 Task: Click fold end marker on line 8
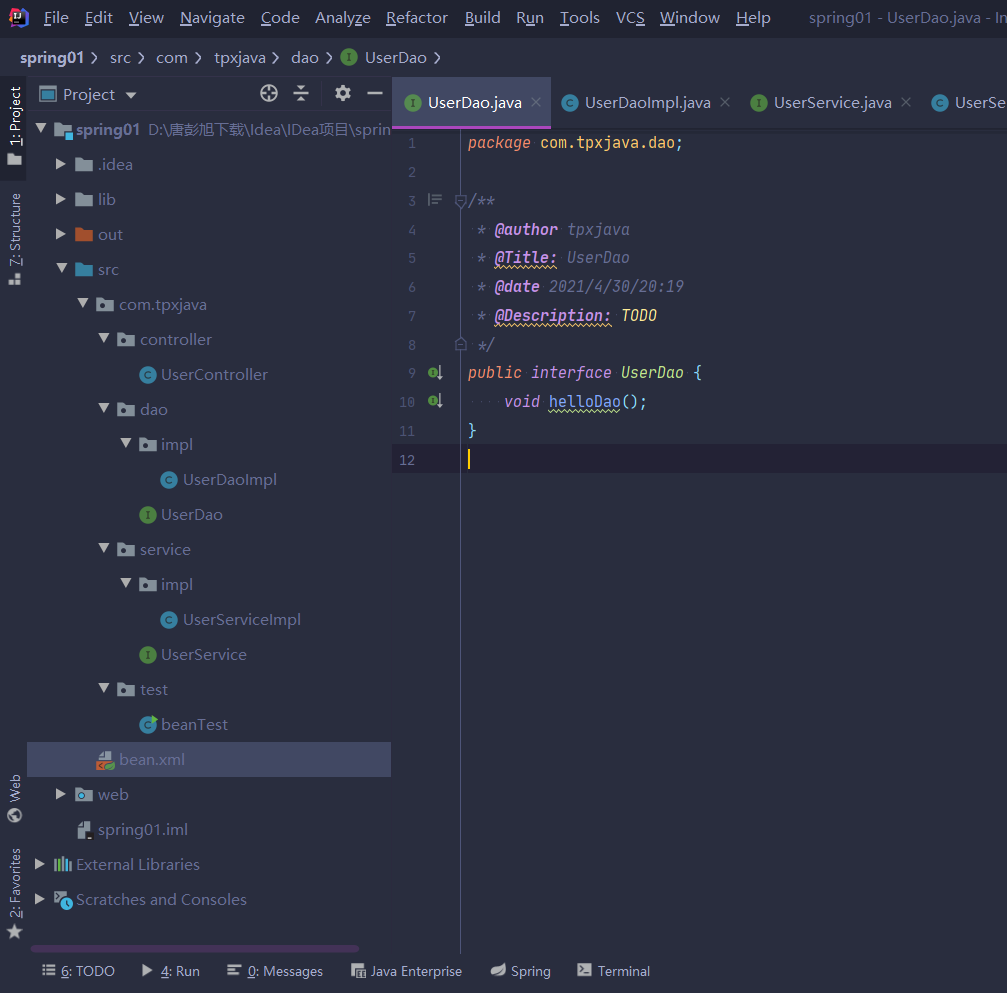[x=460, y=344]
